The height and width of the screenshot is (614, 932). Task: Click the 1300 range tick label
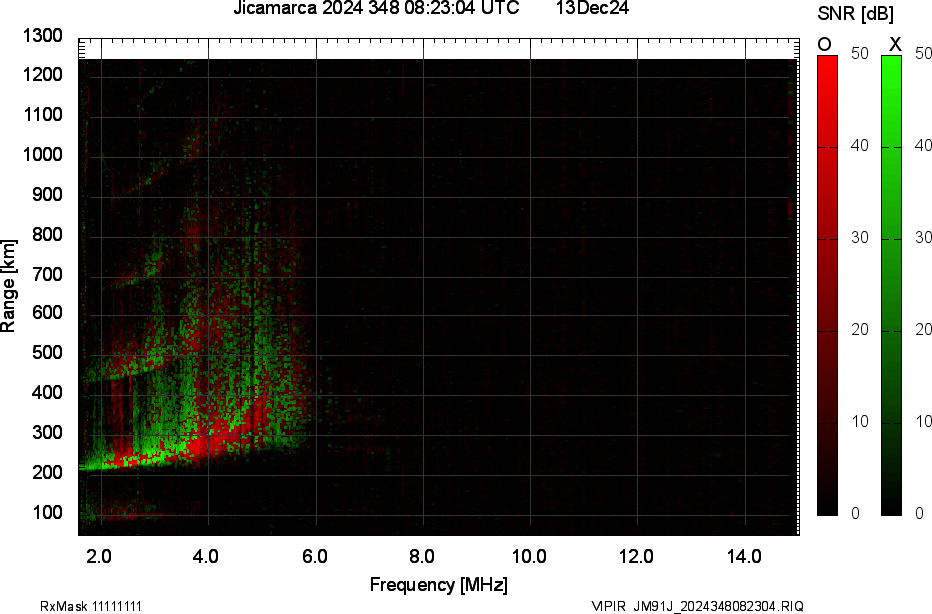tap(42, 36)
